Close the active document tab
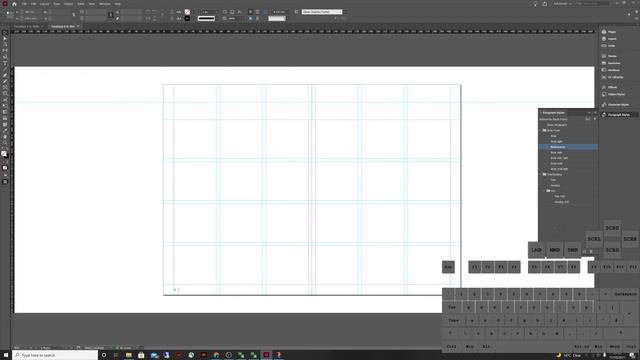Viewport: 640px width, 360px height. [78, 27]
